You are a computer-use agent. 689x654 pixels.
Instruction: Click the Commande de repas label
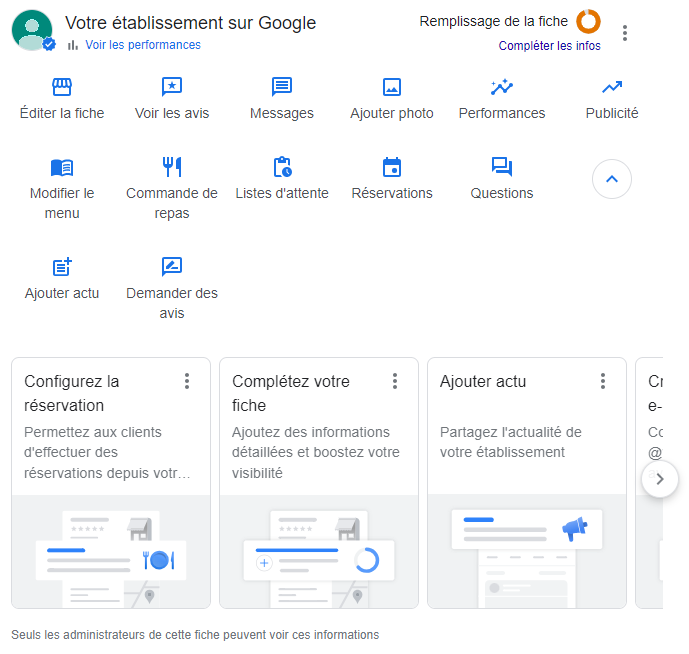coord(172,203)
